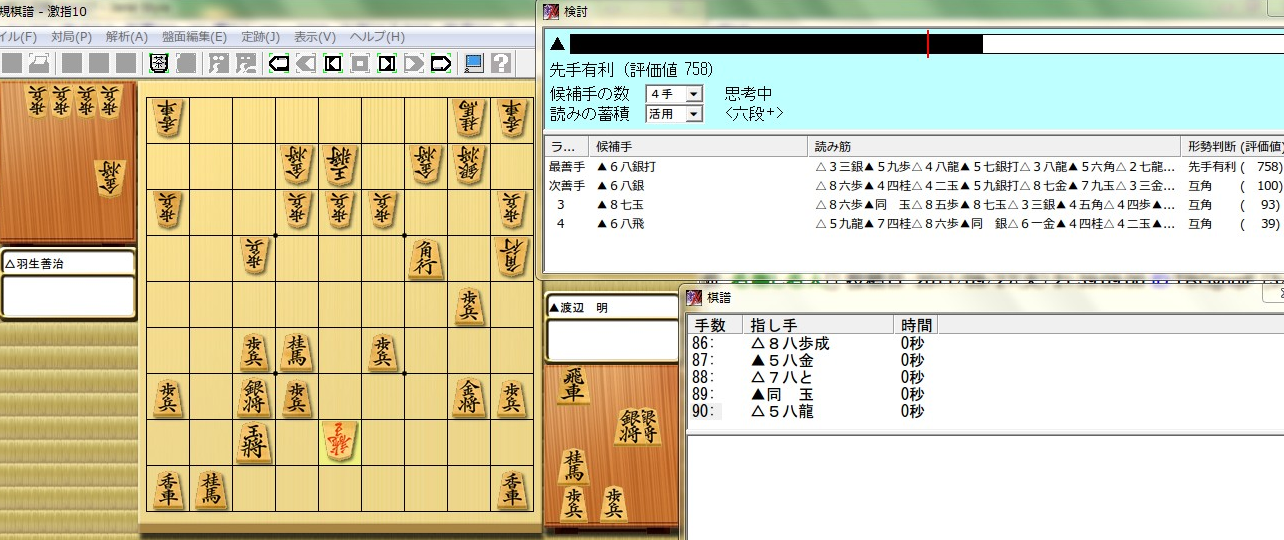Image resolution: width=1284 pixels, height=540 pixels.
Task: Jump to the first move of the game
Action: point(333,64)
